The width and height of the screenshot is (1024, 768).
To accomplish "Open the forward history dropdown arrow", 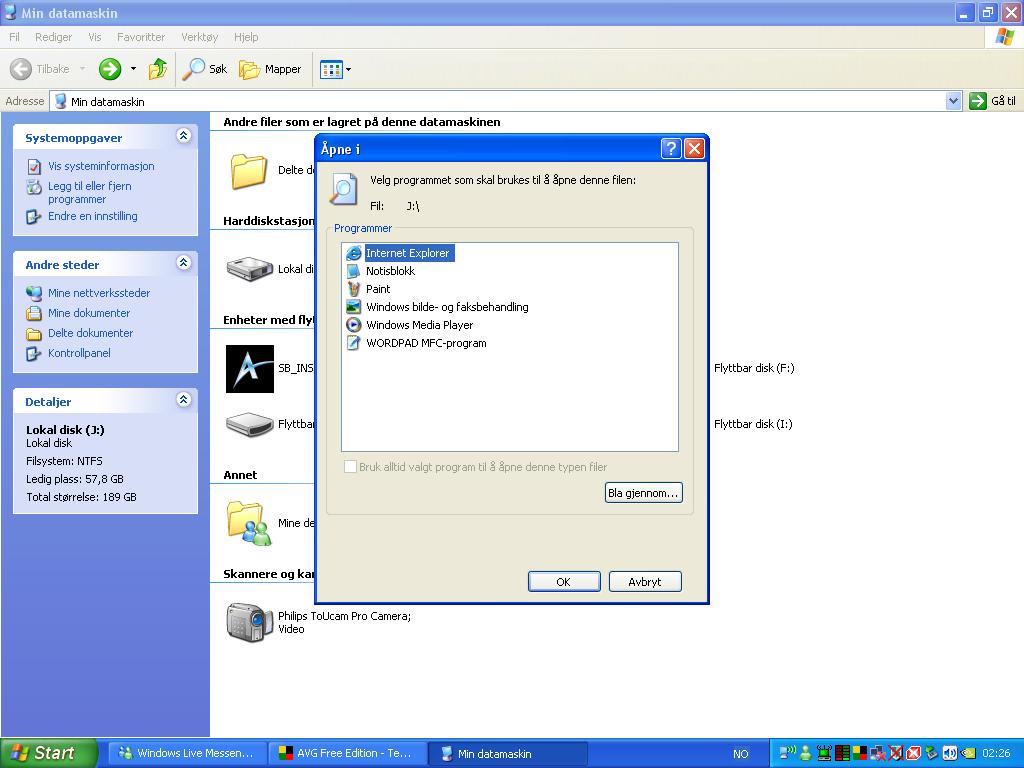I will (133, 69).
